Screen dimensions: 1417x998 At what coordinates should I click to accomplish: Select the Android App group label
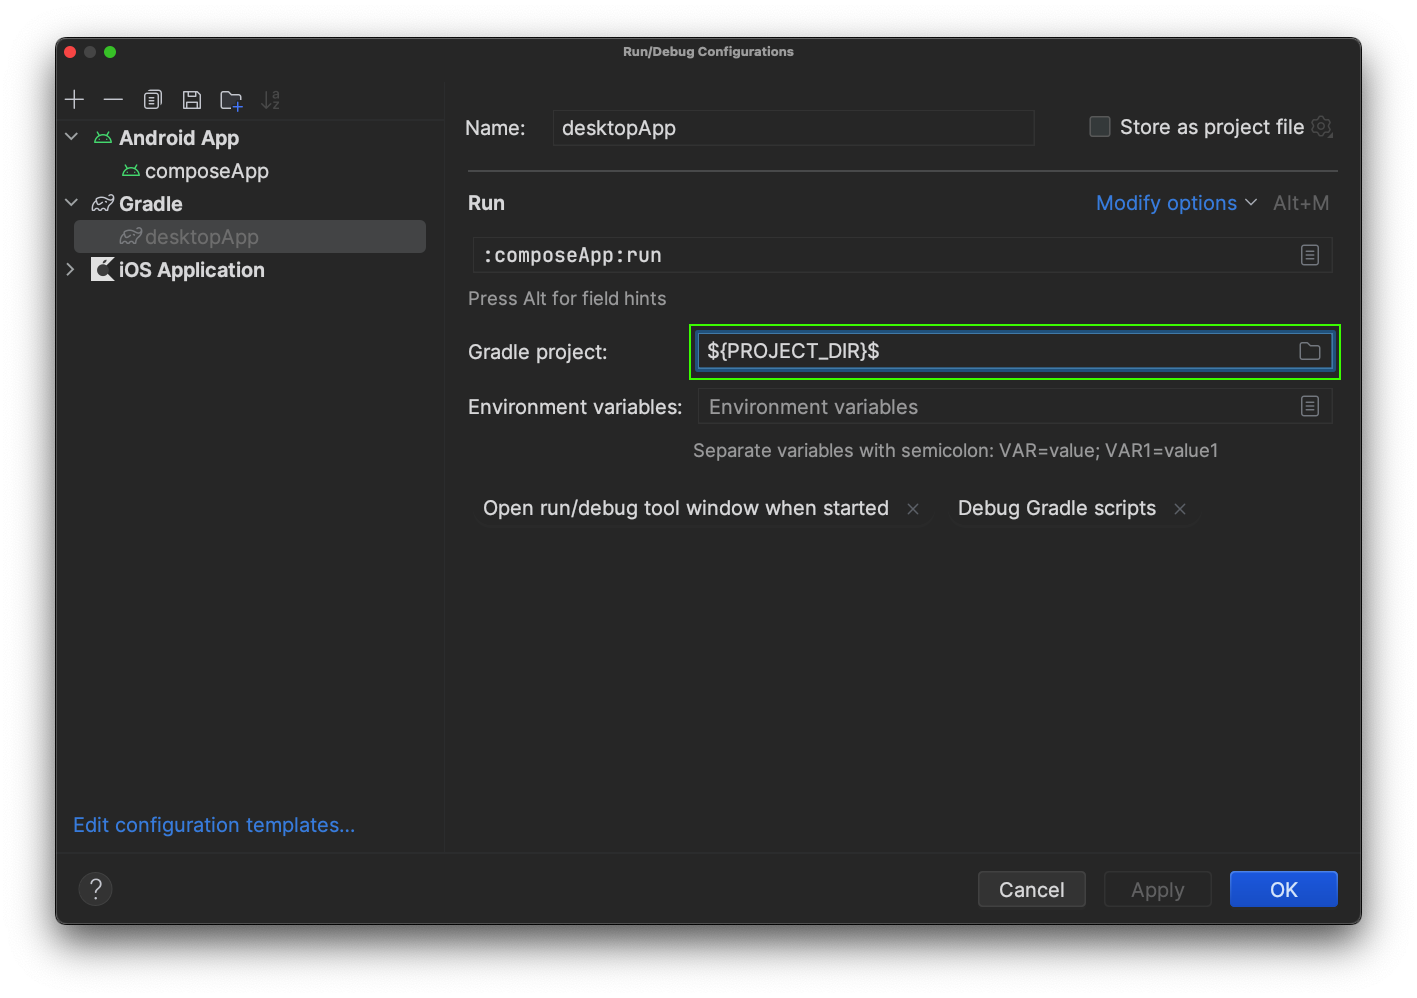(x=179, y=138)
